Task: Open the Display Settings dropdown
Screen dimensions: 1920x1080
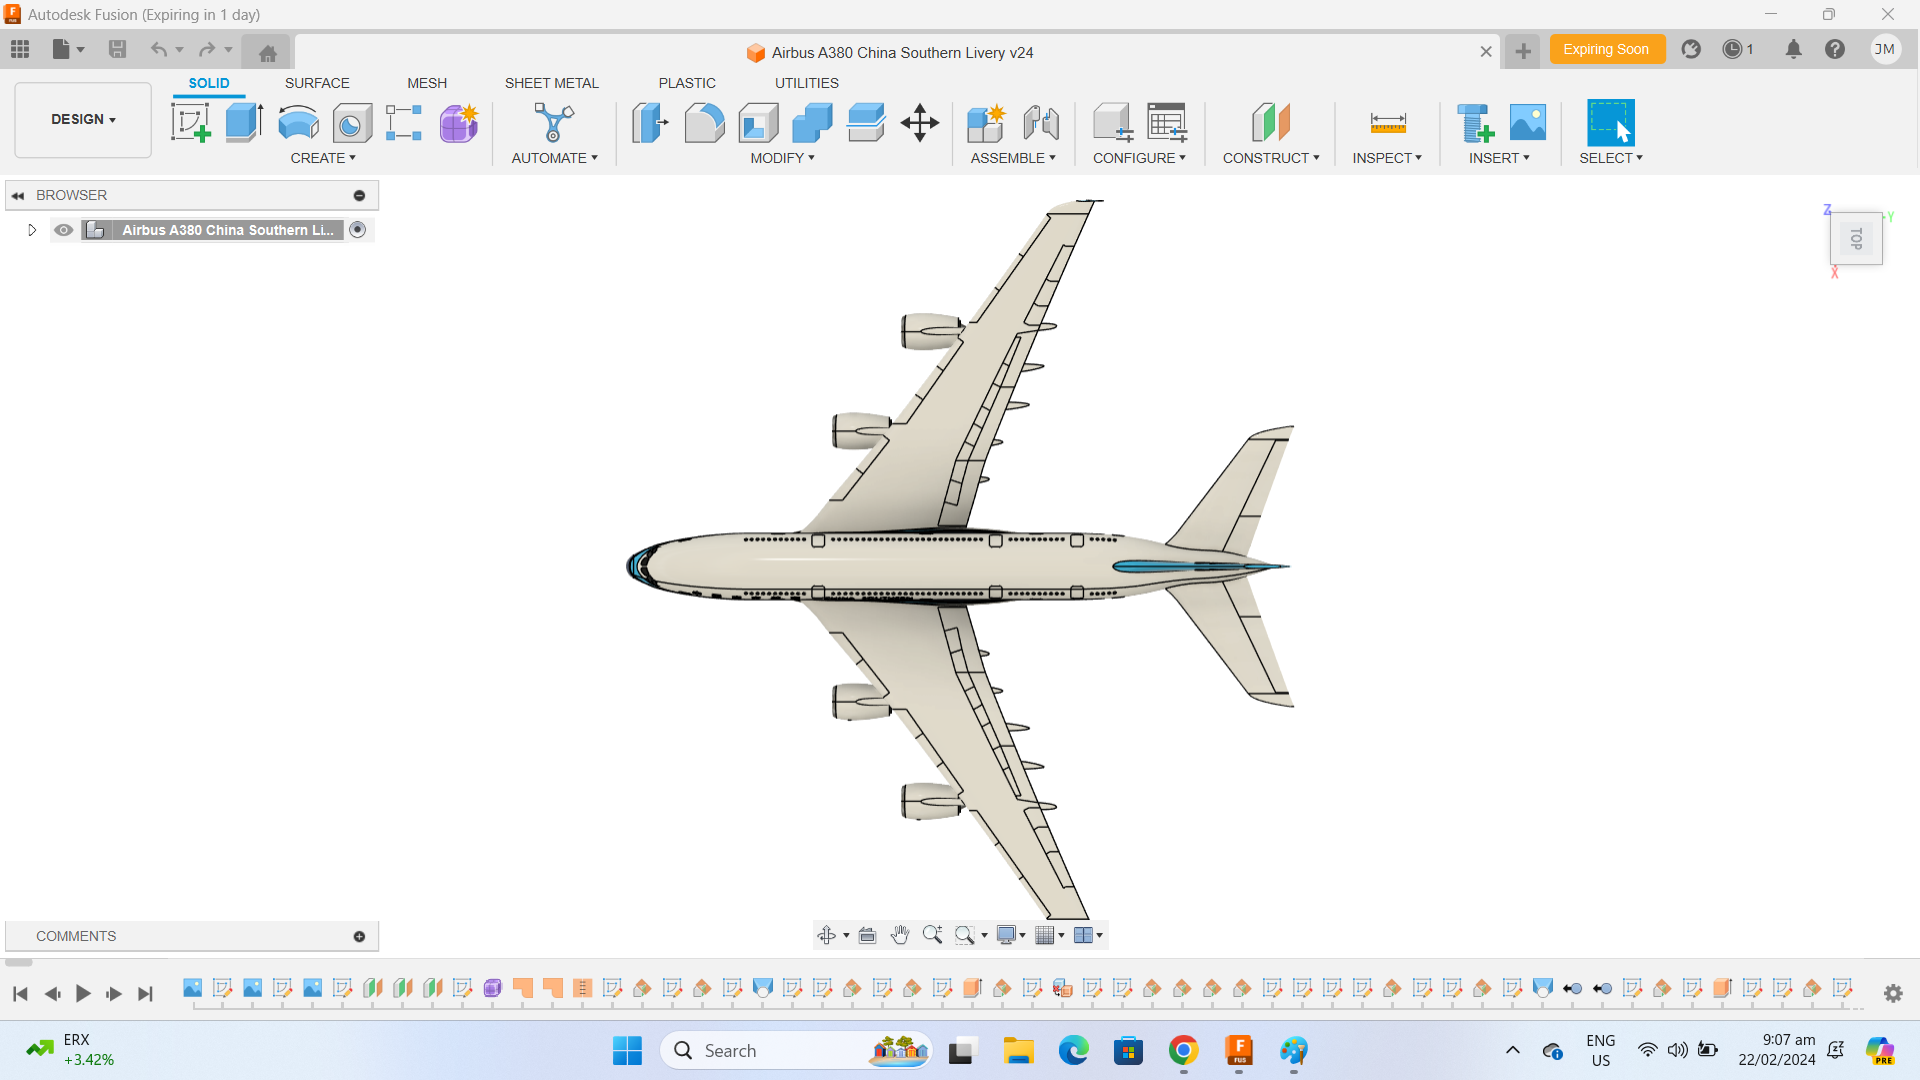Action: point(1010,934)
